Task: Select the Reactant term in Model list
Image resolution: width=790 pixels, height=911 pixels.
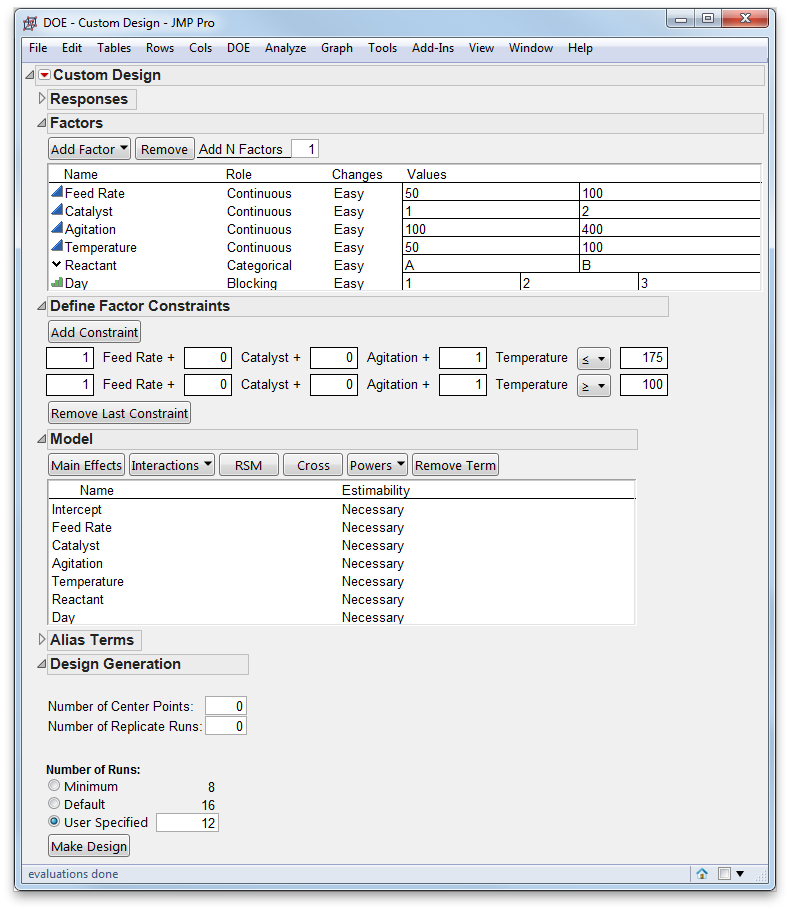Action: 78,599
